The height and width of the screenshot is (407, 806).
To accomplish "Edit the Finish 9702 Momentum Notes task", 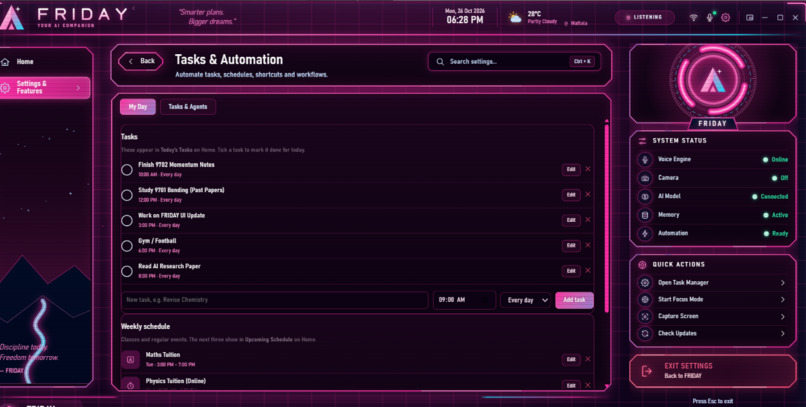I will pos(571,169).
